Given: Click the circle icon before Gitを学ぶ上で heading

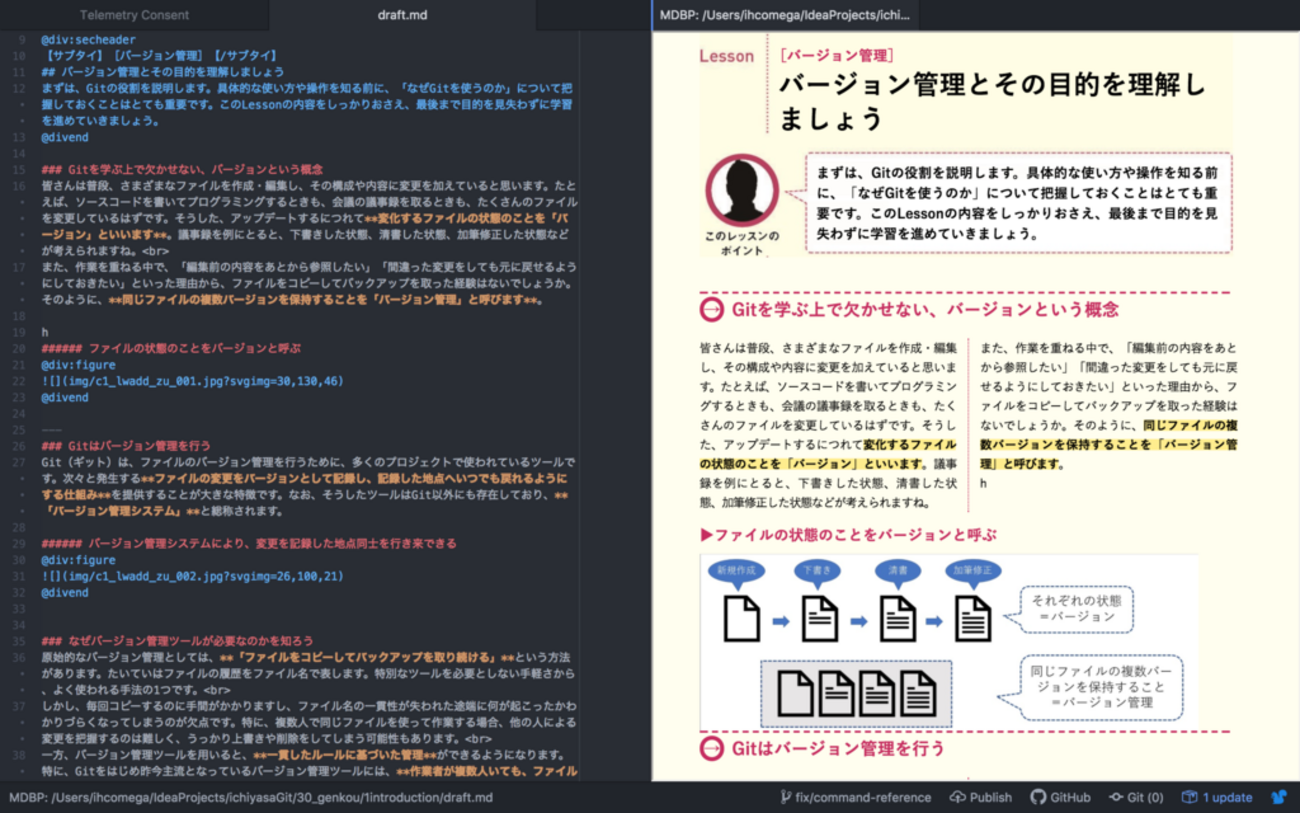Looking at the screenshot, I should 711,310.
